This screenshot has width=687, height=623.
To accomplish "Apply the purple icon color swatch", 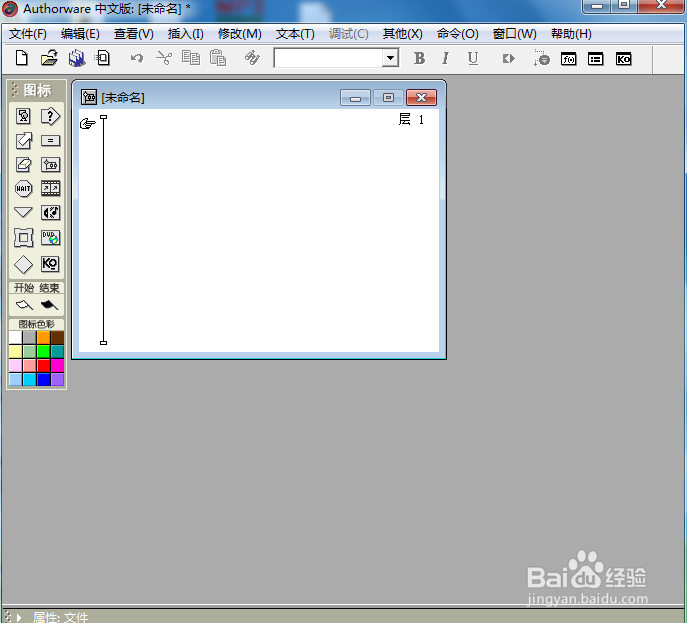I will 57,379.
